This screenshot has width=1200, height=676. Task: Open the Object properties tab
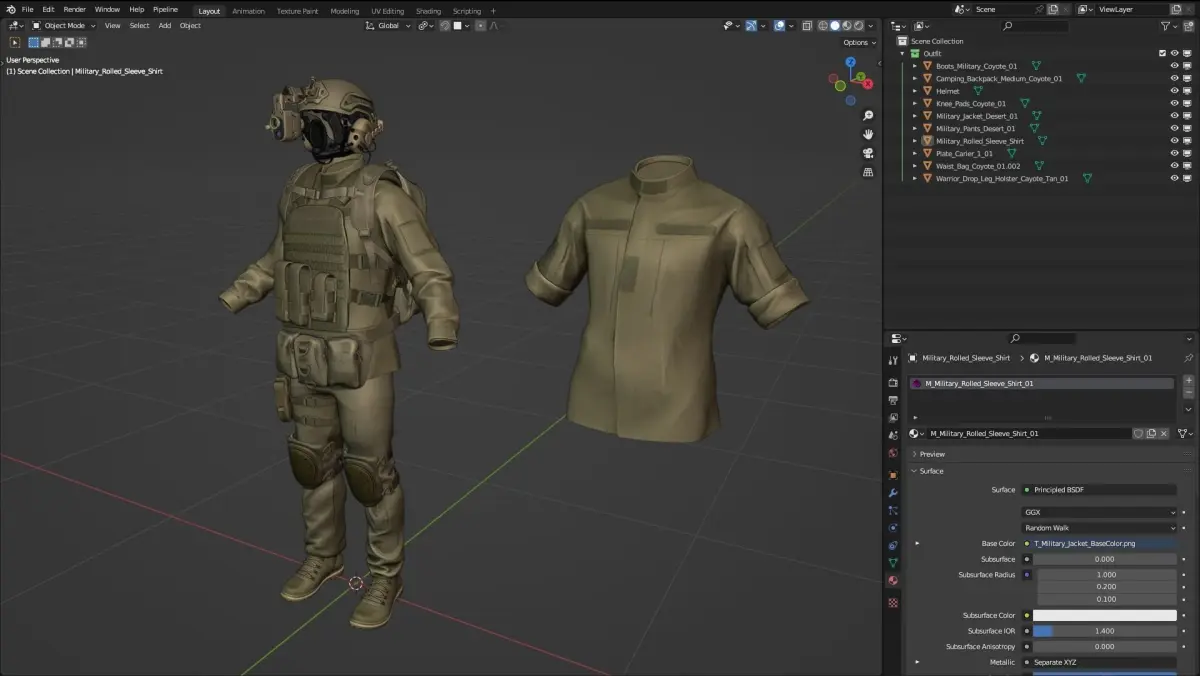pyautogui.click(x=893, y=475)
